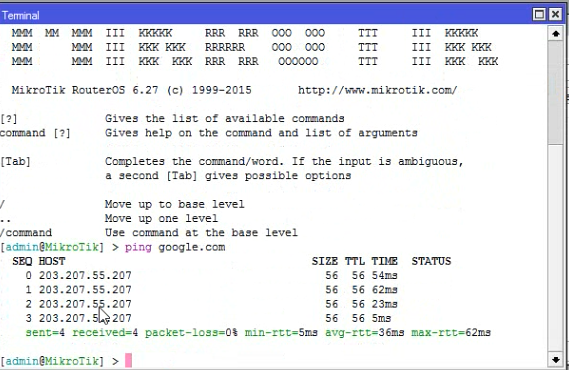Click the 'ping' command word

pos(138,247)
